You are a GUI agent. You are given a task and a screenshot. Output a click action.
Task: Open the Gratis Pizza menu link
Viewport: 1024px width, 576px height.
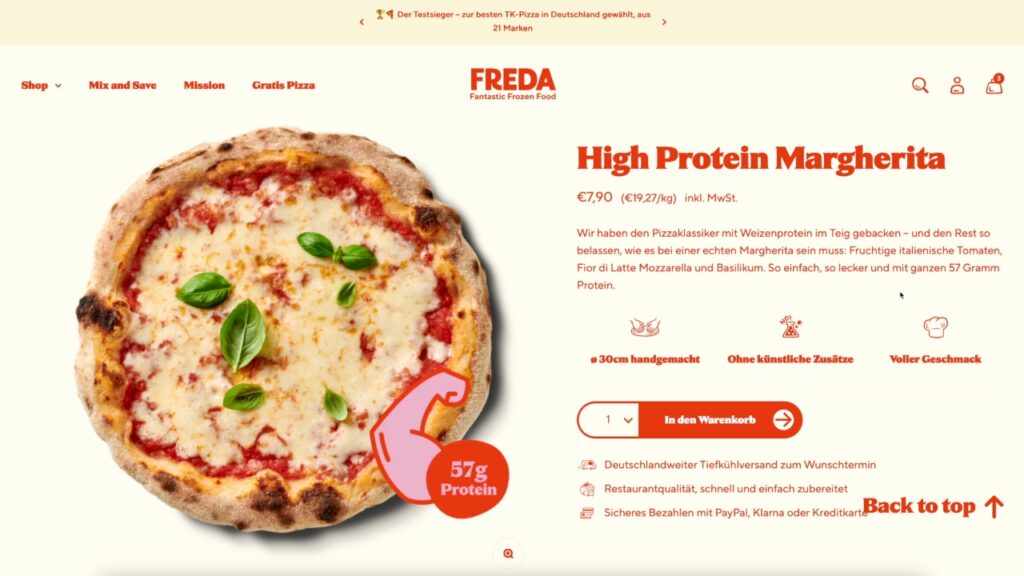point(283,86)
